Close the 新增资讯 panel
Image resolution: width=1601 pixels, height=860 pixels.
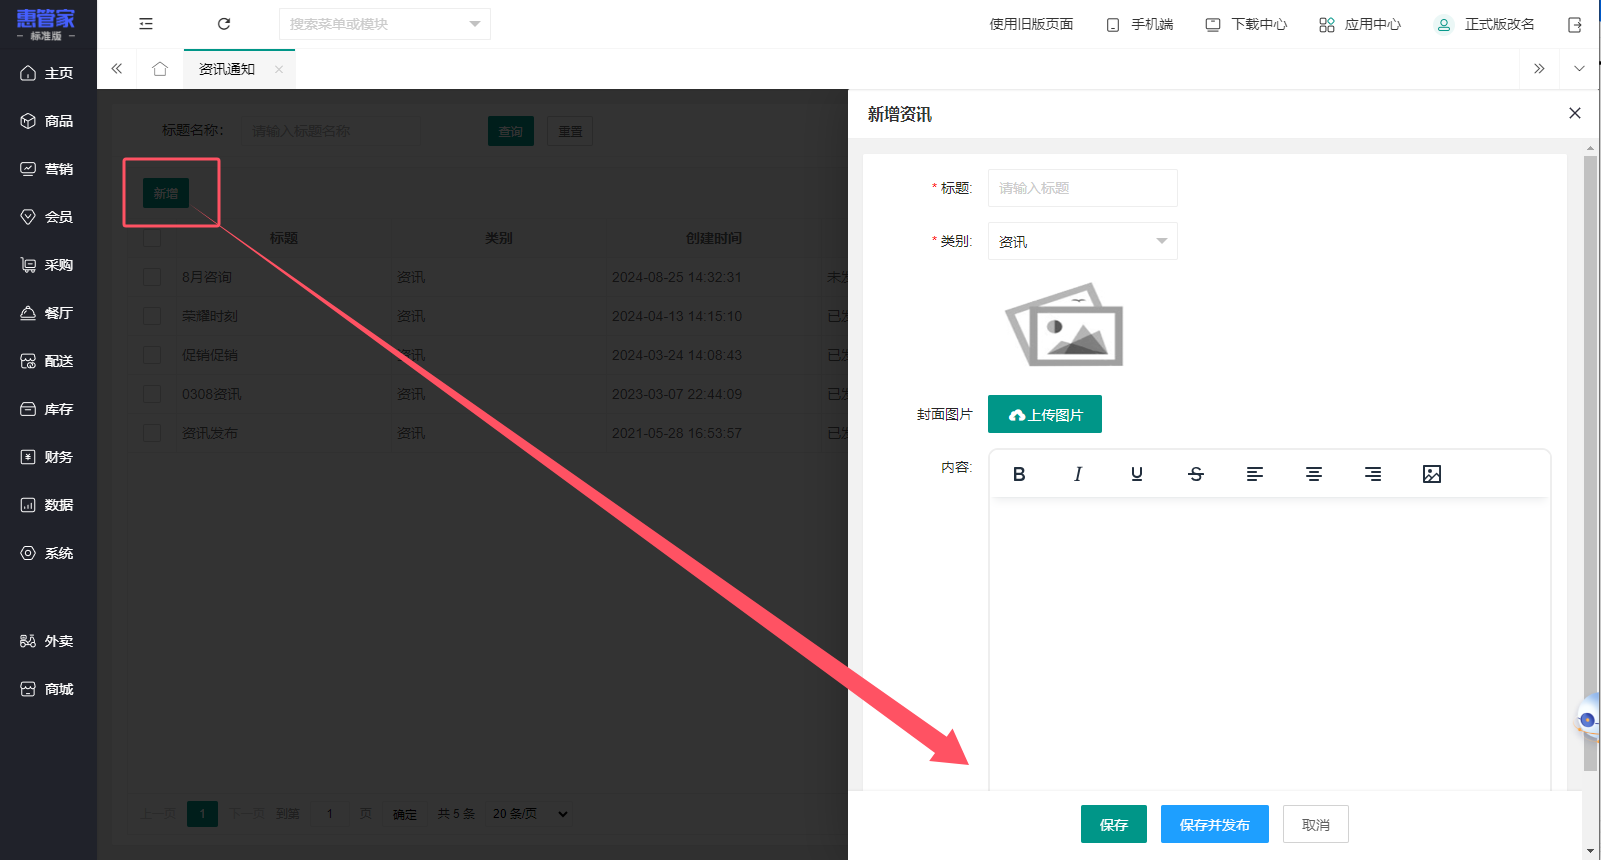pos(1575,113)
